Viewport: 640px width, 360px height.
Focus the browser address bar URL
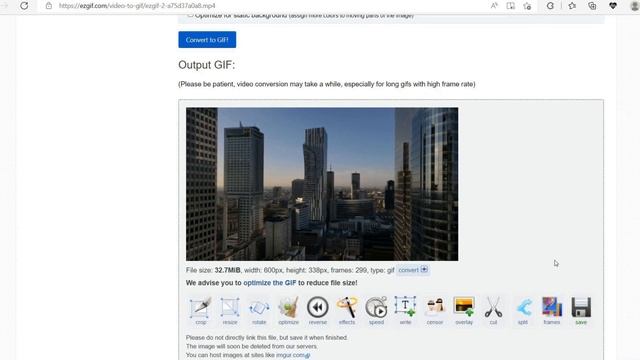click(x=137, y=6)
